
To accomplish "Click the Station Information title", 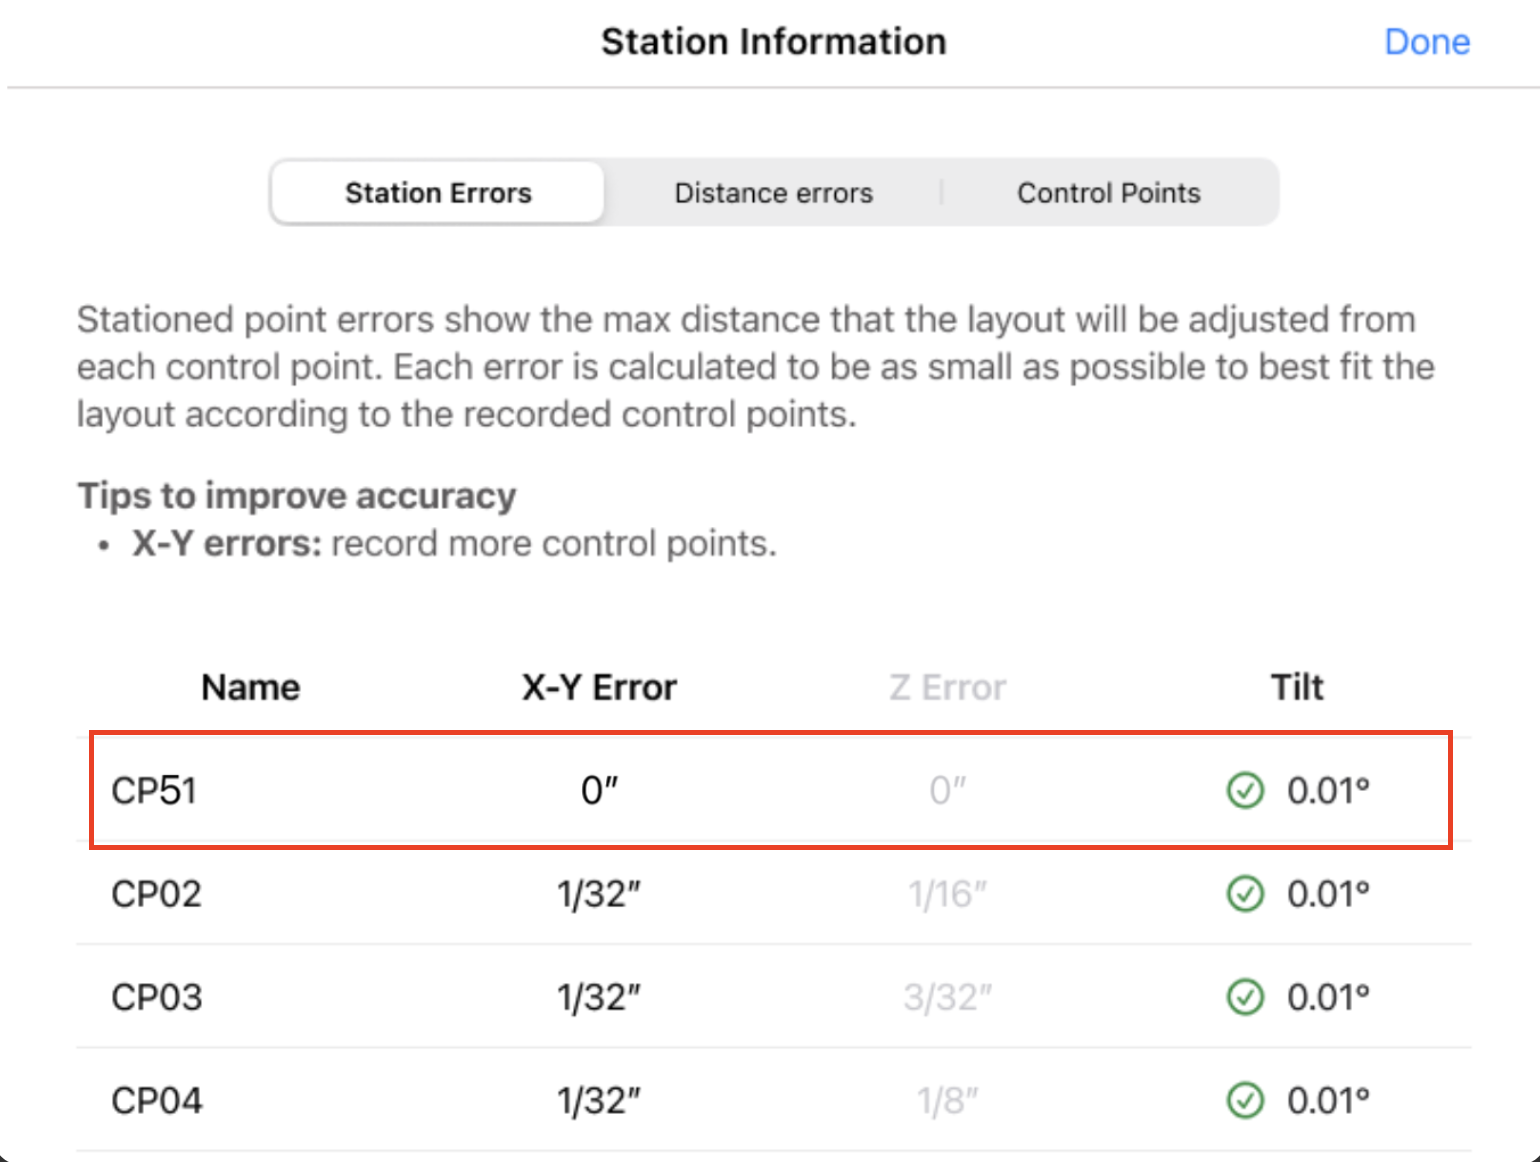I will [773, 42].
